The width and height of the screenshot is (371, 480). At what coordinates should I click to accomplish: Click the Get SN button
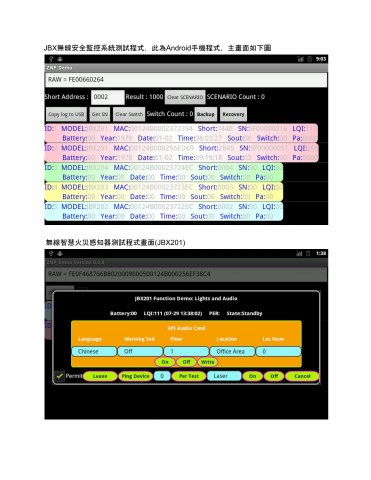tap(100, 114)
